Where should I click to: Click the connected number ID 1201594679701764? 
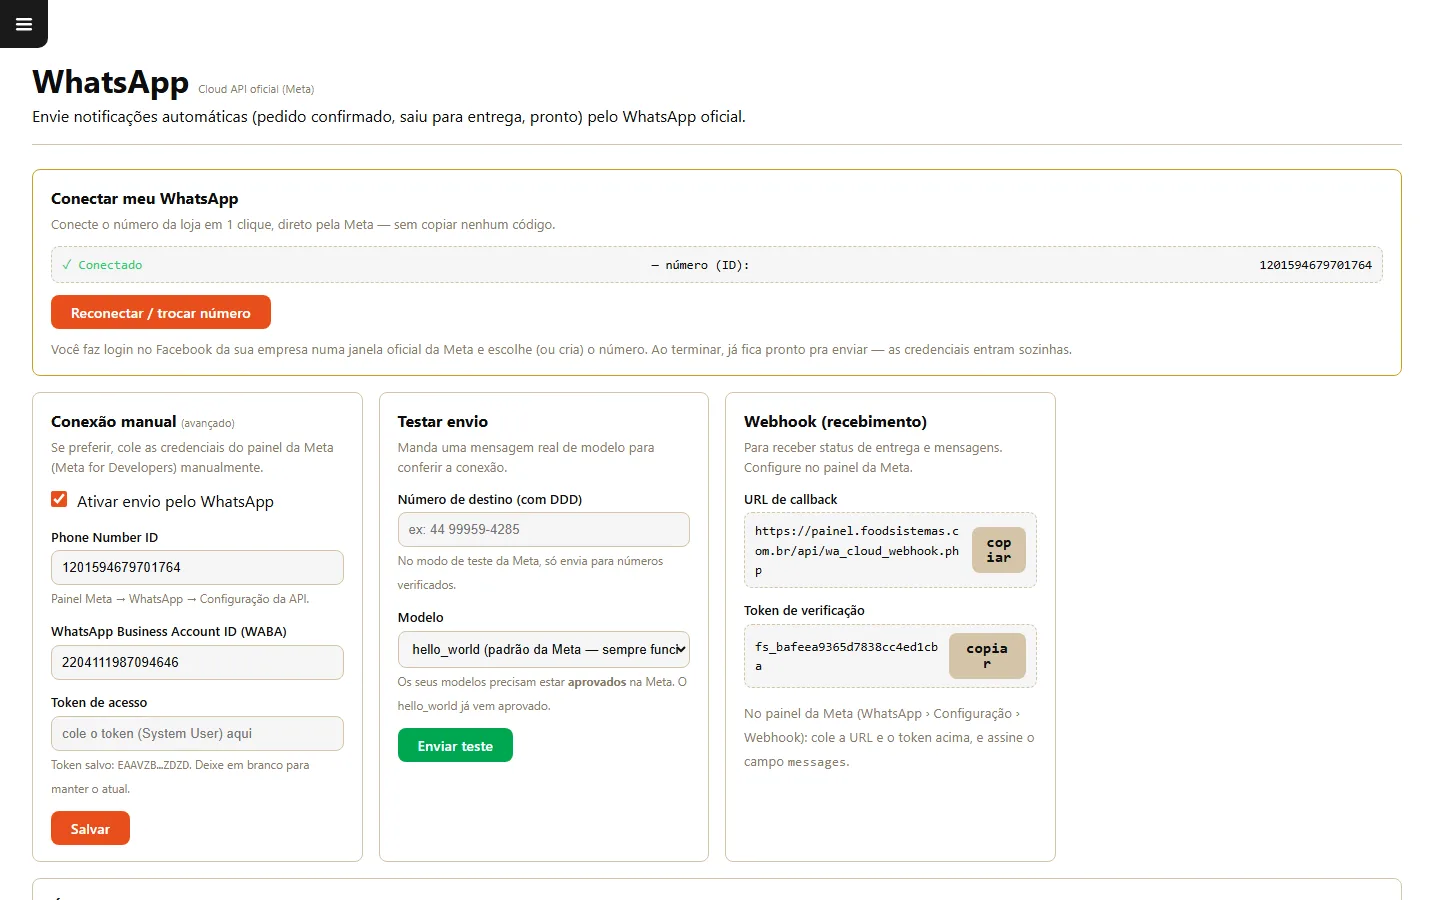1315,265
